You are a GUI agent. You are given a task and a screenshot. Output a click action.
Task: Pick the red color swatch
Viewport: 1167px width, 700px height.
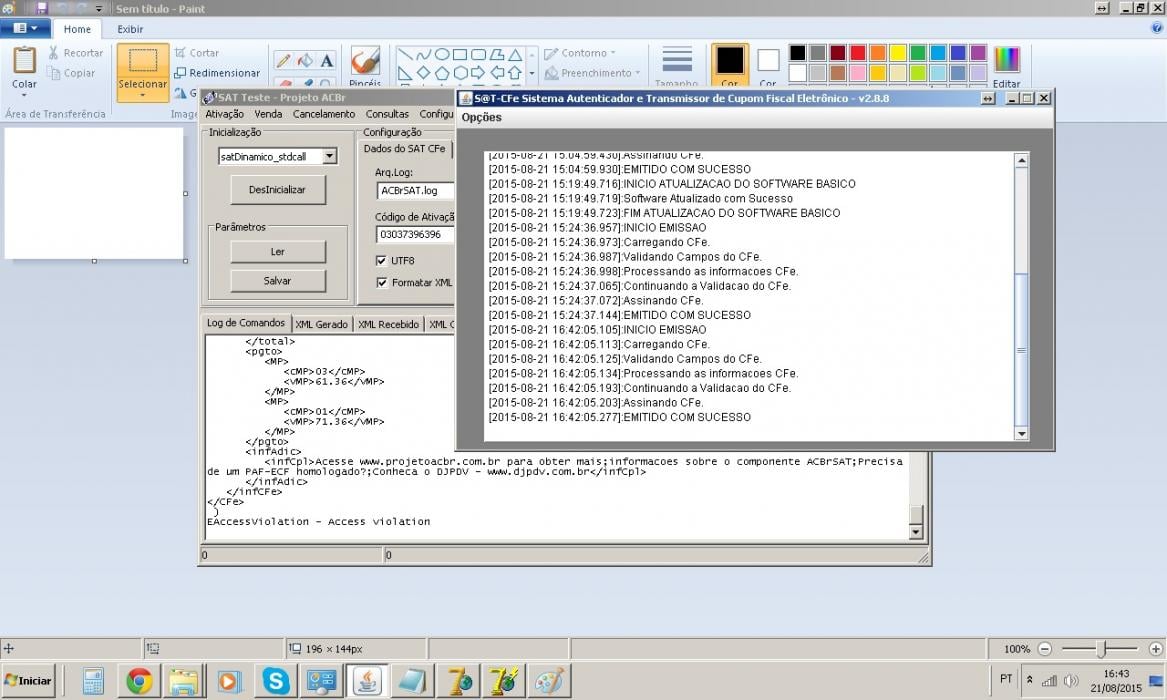tap(857, 53)
